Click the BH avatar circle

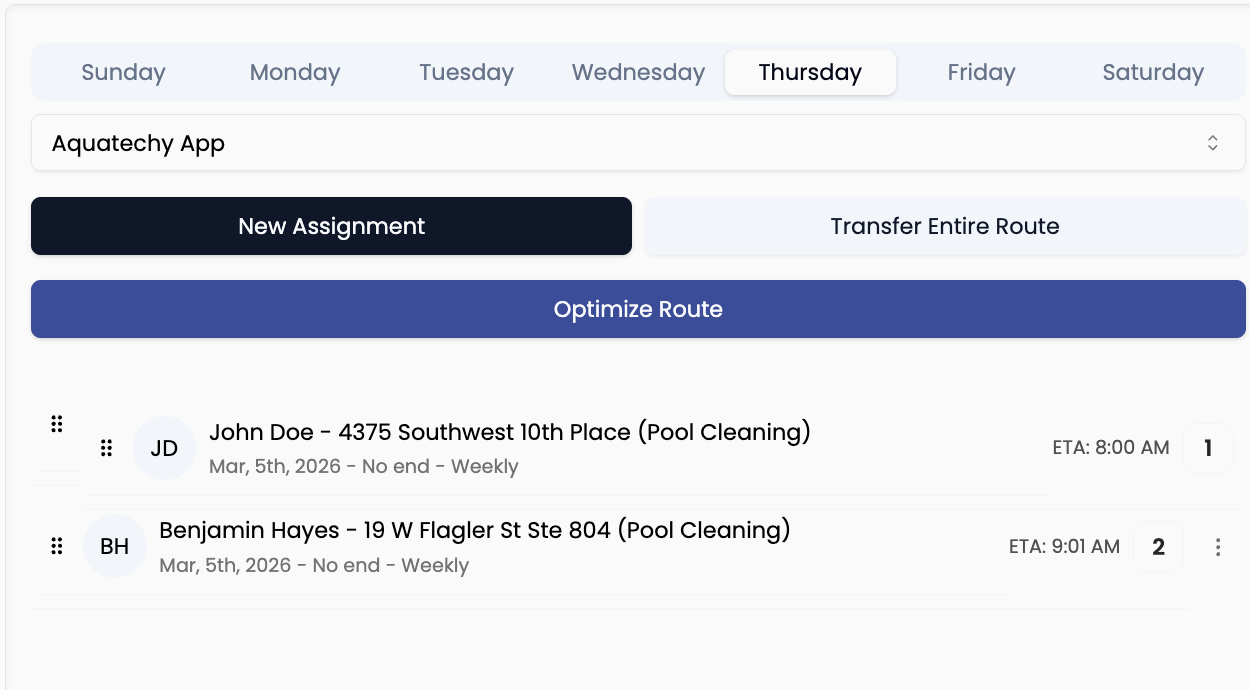pos(115,546)
